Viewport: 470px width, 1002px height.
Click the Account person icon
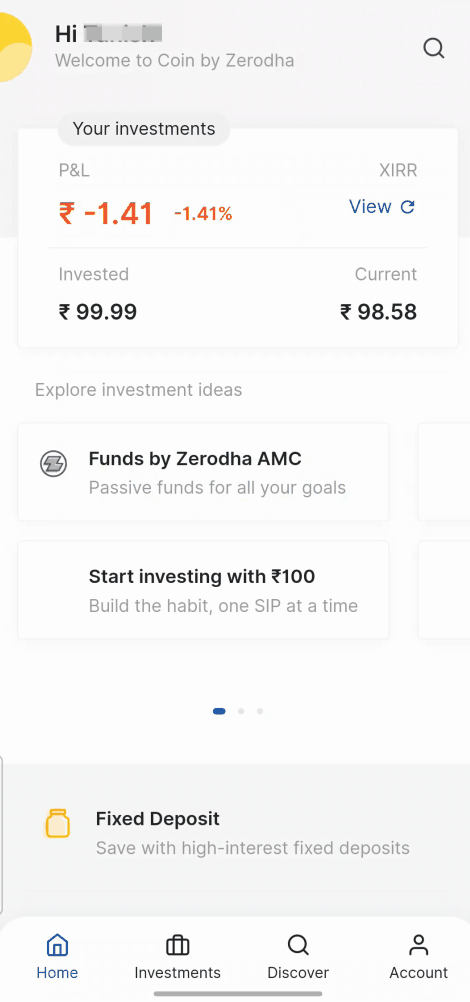tap(419, 944)
